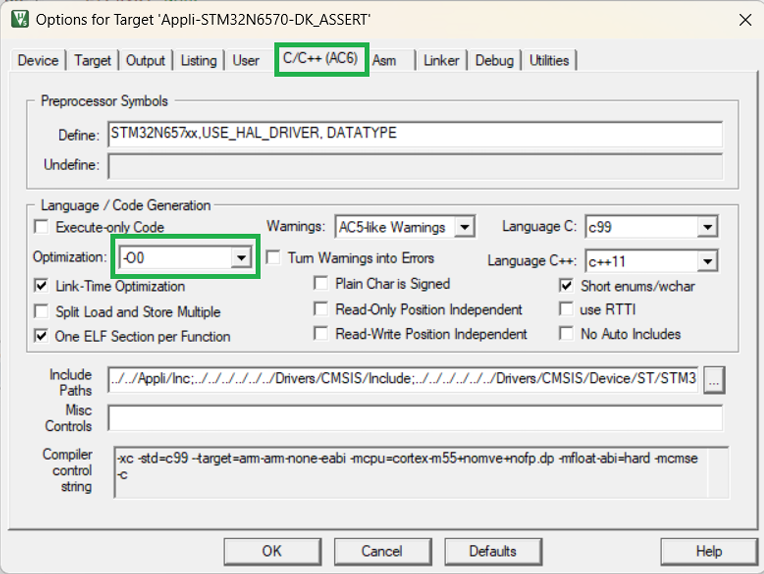Image resolution: width=764 pixels, height=574 pixels.
Task: Close the Options for Target dialog
Action: [x=745, y=20]
